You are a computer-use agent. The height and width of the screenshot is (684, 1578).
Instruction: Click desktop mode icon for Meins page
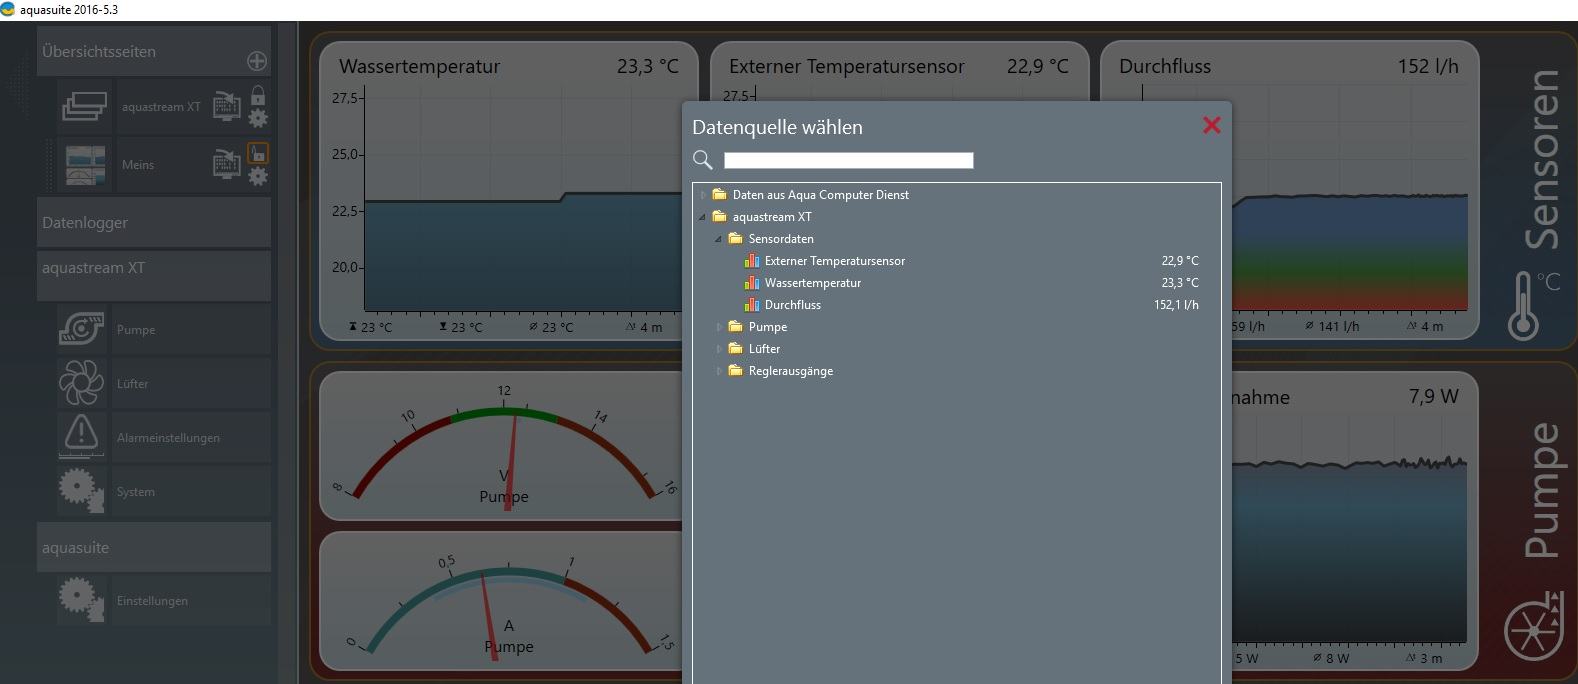[x=227, y=165]
